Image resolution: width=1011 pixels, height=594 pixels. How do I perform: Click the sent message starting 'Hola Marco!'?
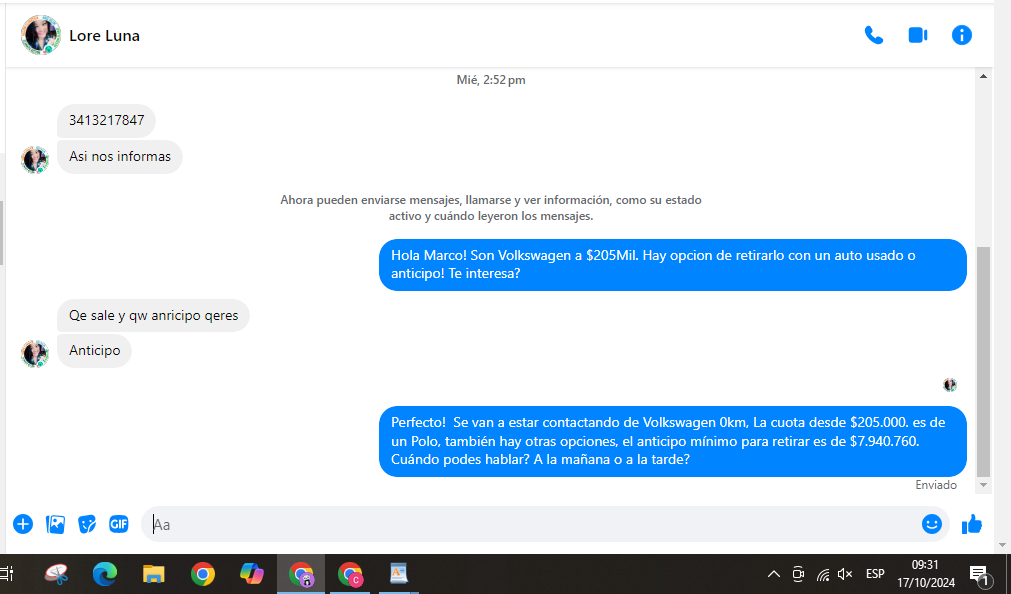point(672,264)
